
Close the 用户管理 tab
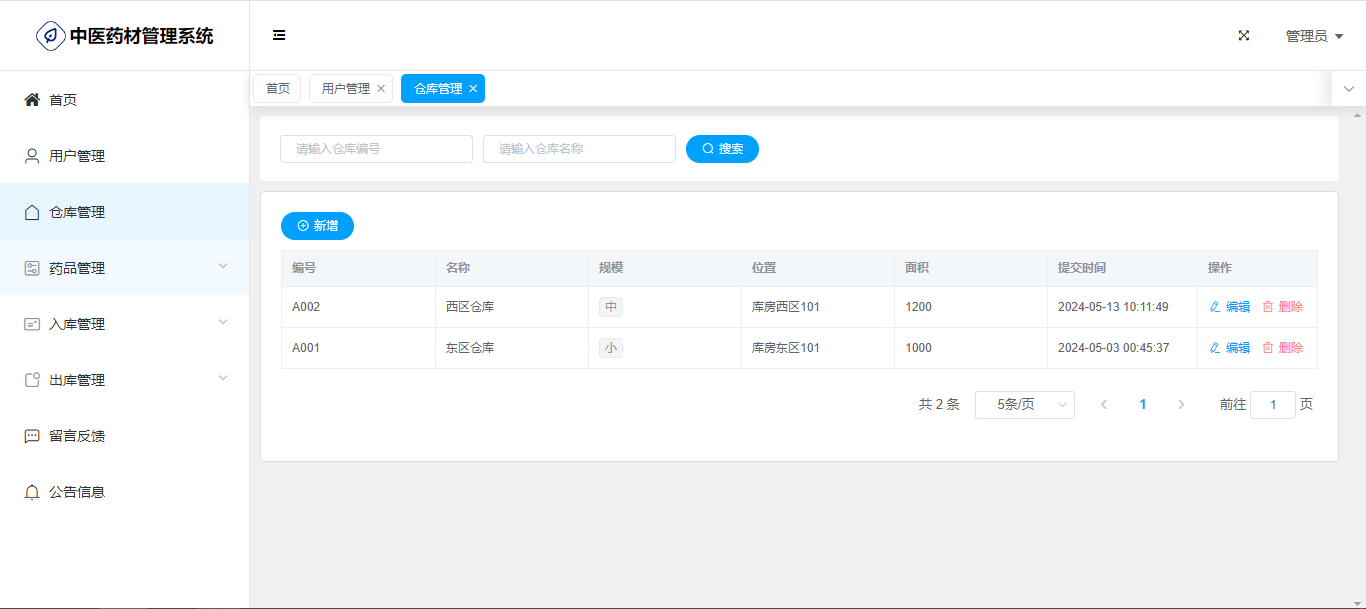(381, 89)
